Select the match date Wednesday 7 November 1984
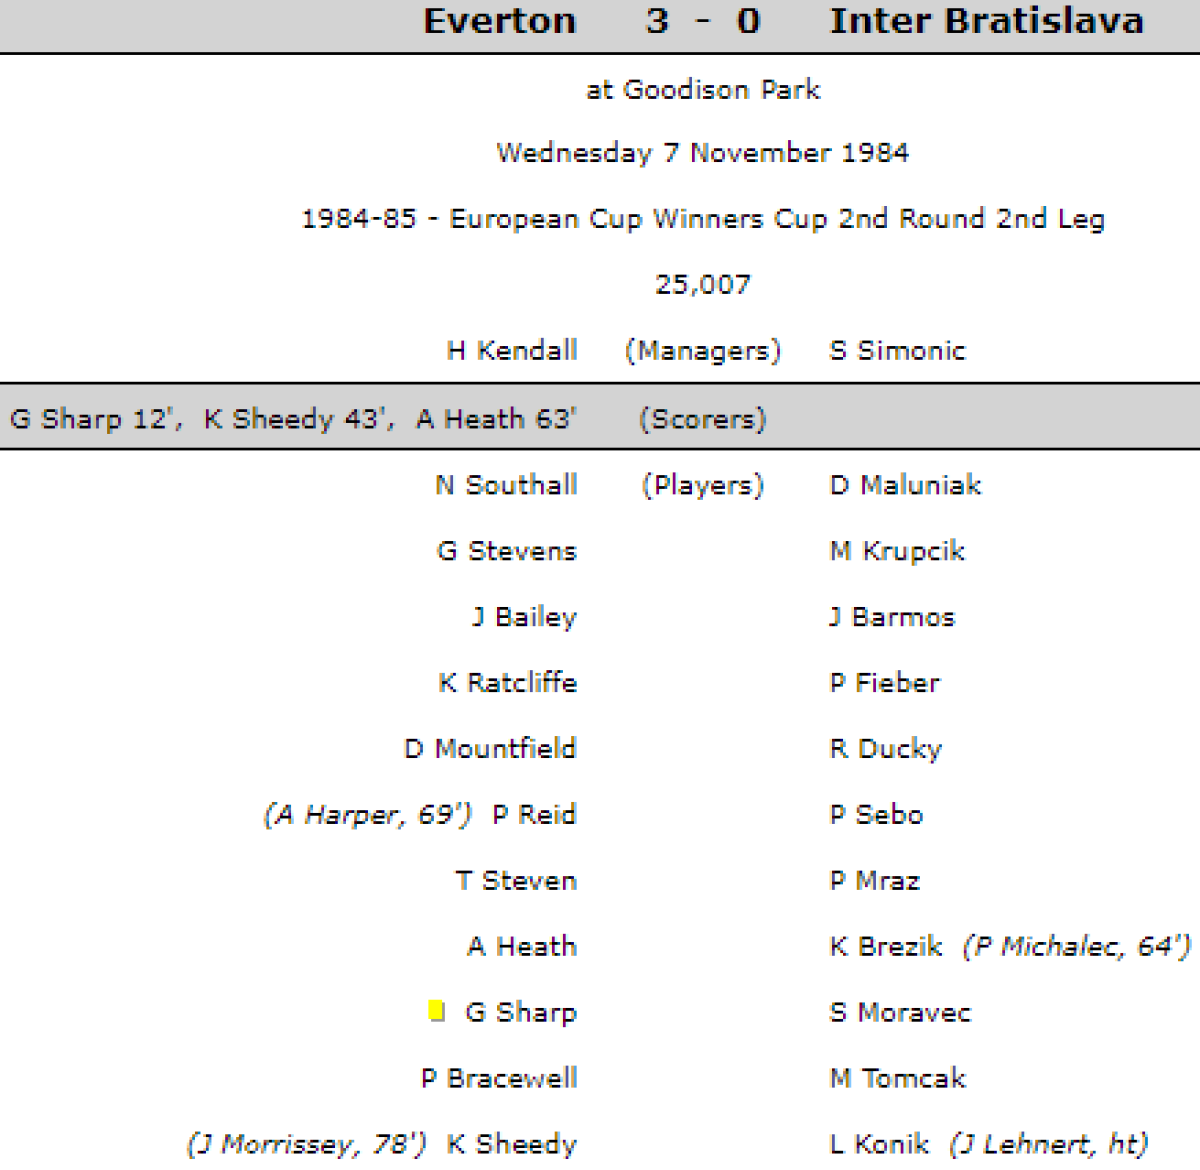 coord(703,153)
